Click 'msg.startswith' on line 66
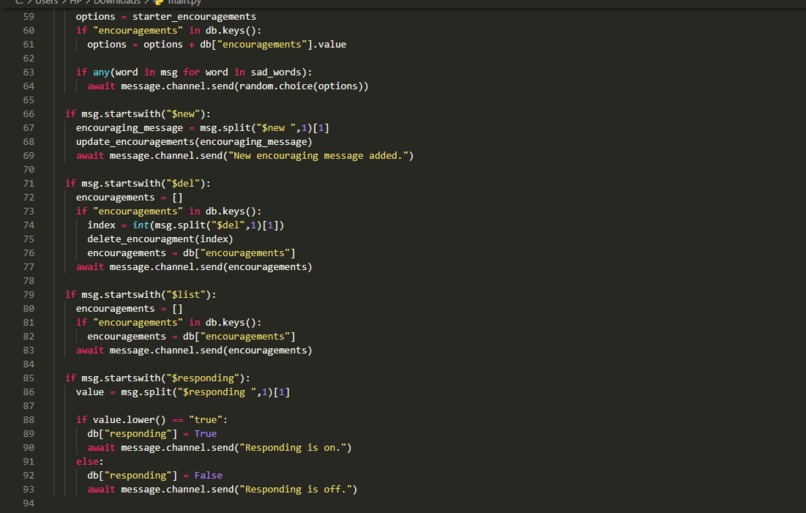806x513 pixels. [121, 114]
